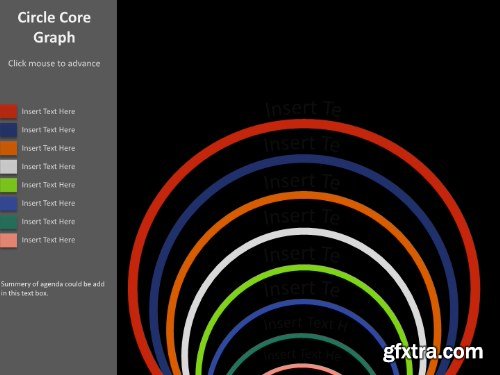This screenshot has width=500, height=375.
Task: Open the gfxtra.com watermark link
Action: [433, 352]
